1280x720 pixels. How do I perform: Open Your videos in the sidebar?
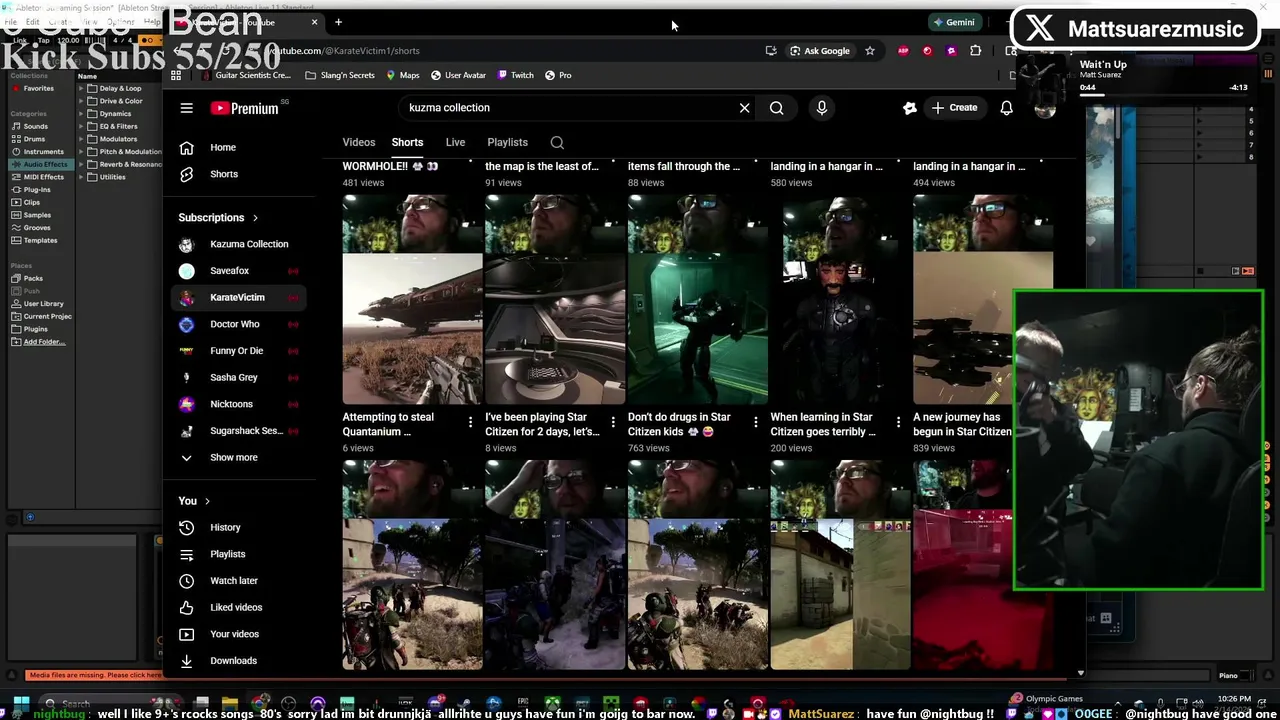pos(238,634)
